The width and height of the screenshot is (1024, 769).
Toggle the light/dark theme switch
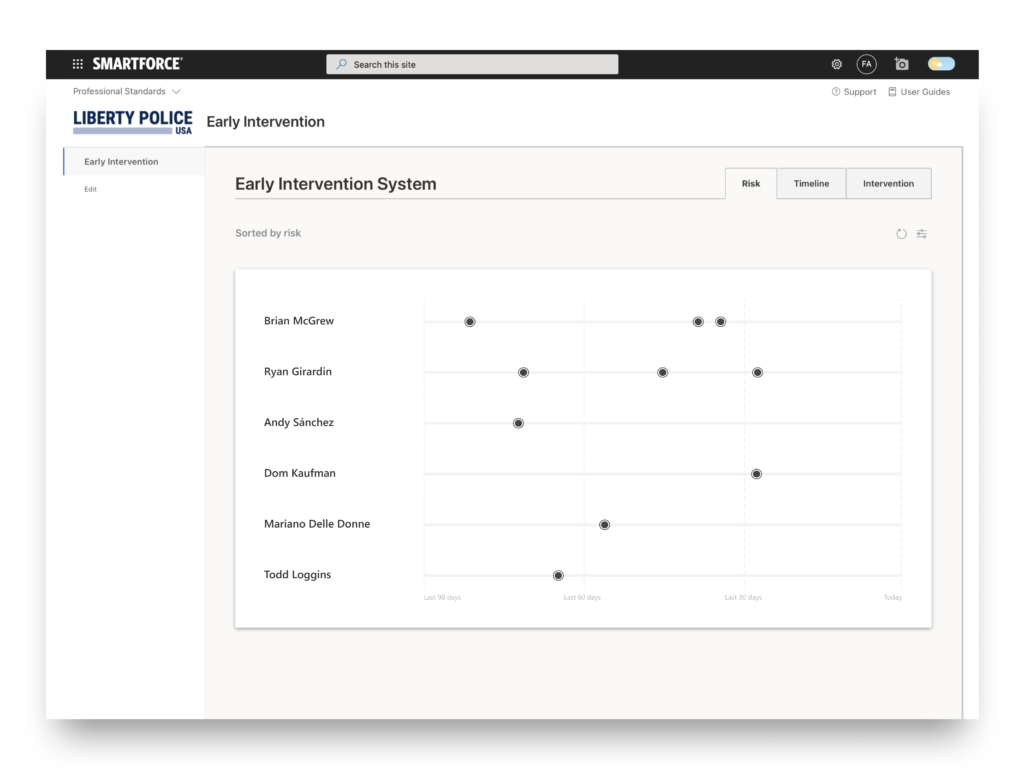pos(941,64)
